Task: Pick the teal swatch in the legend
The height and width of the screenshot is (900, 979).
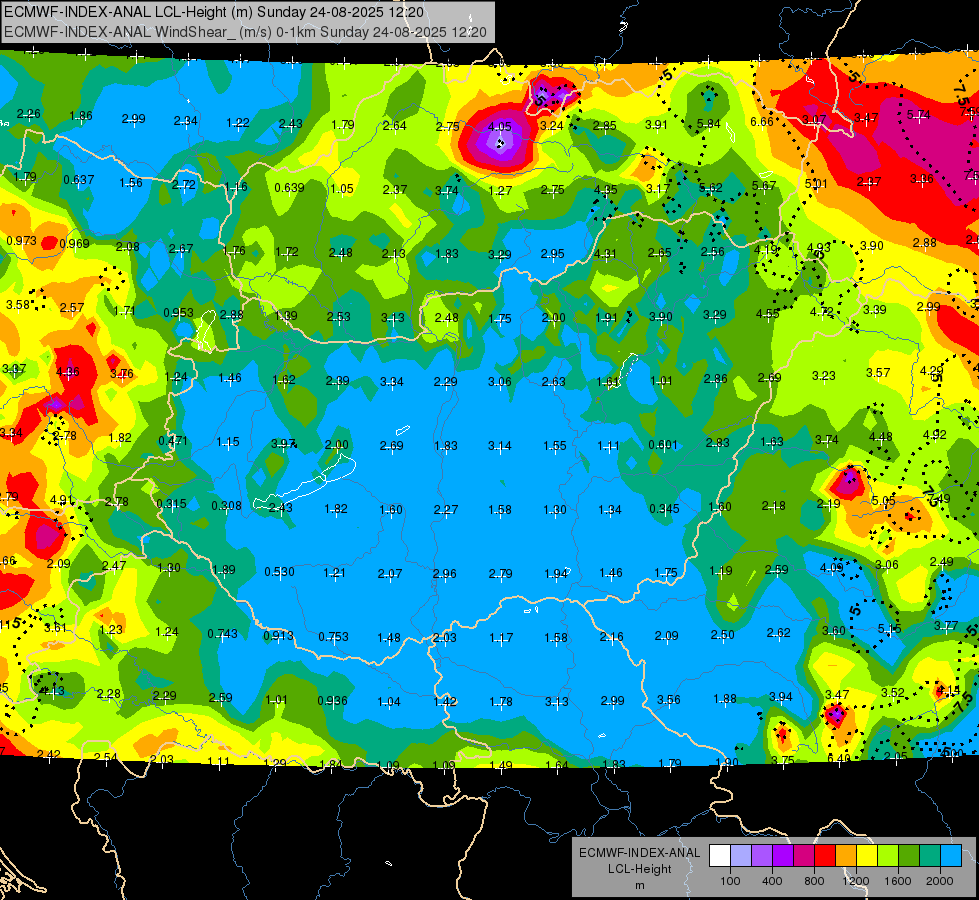Action: (x=930, y=856)
